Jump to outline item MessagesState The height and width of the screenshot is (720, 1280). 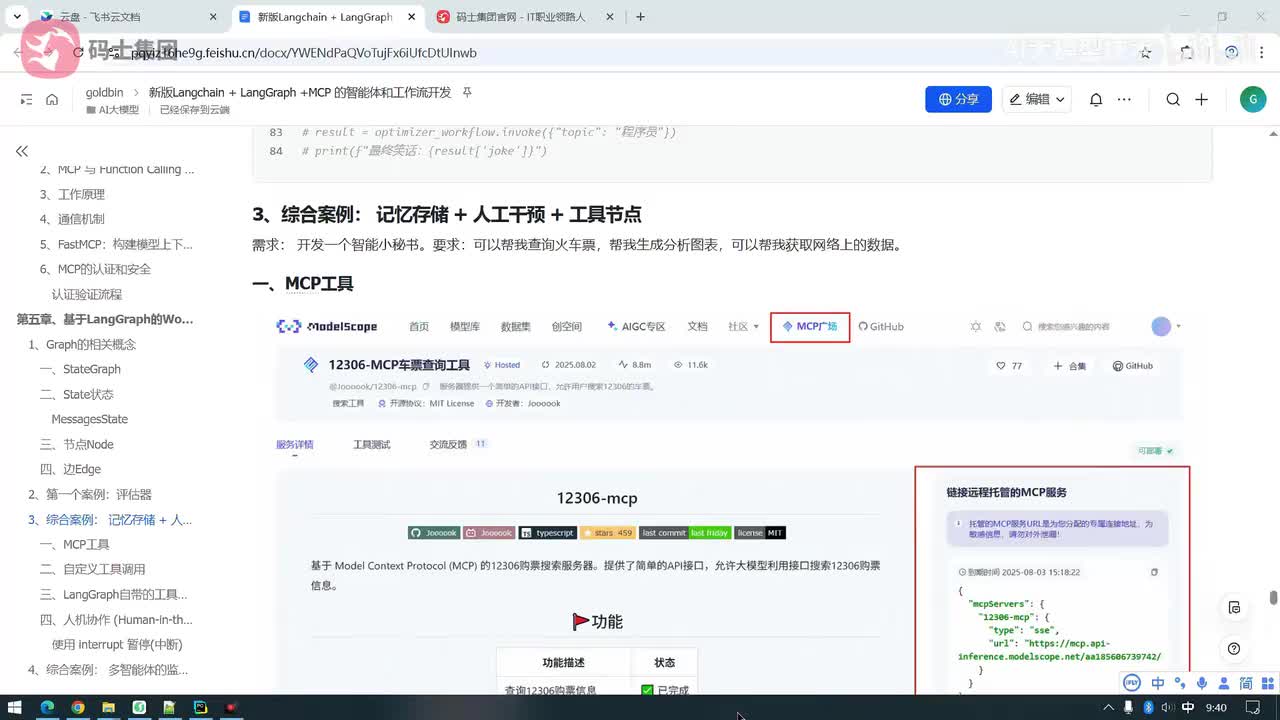90,419
